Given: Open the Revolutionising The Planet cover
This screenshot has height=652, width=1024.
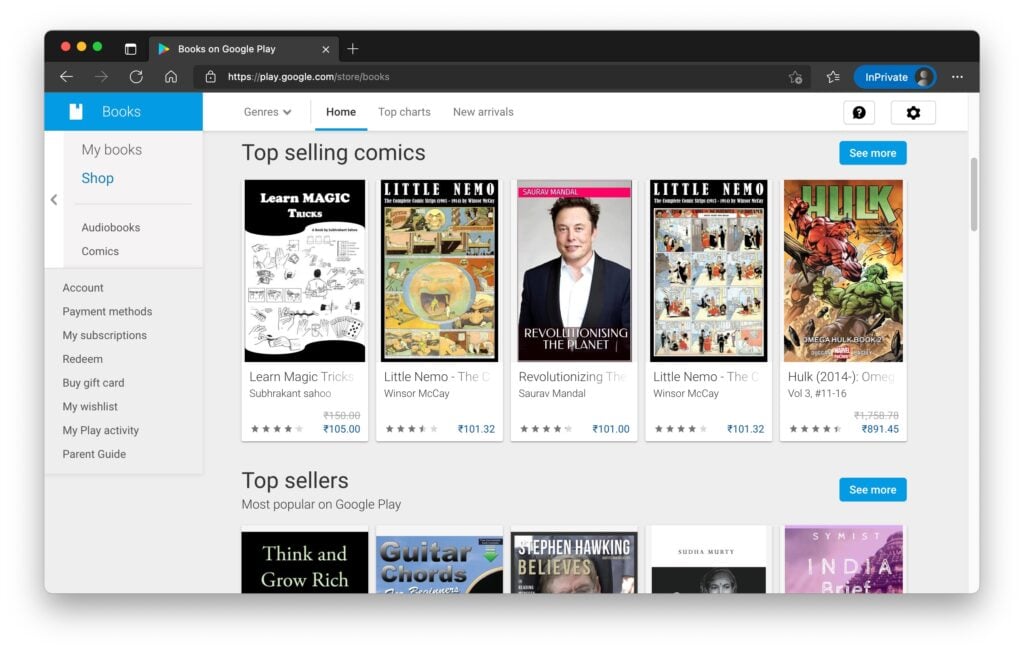Looking at the screenshot, I should (x=575, y=270).
